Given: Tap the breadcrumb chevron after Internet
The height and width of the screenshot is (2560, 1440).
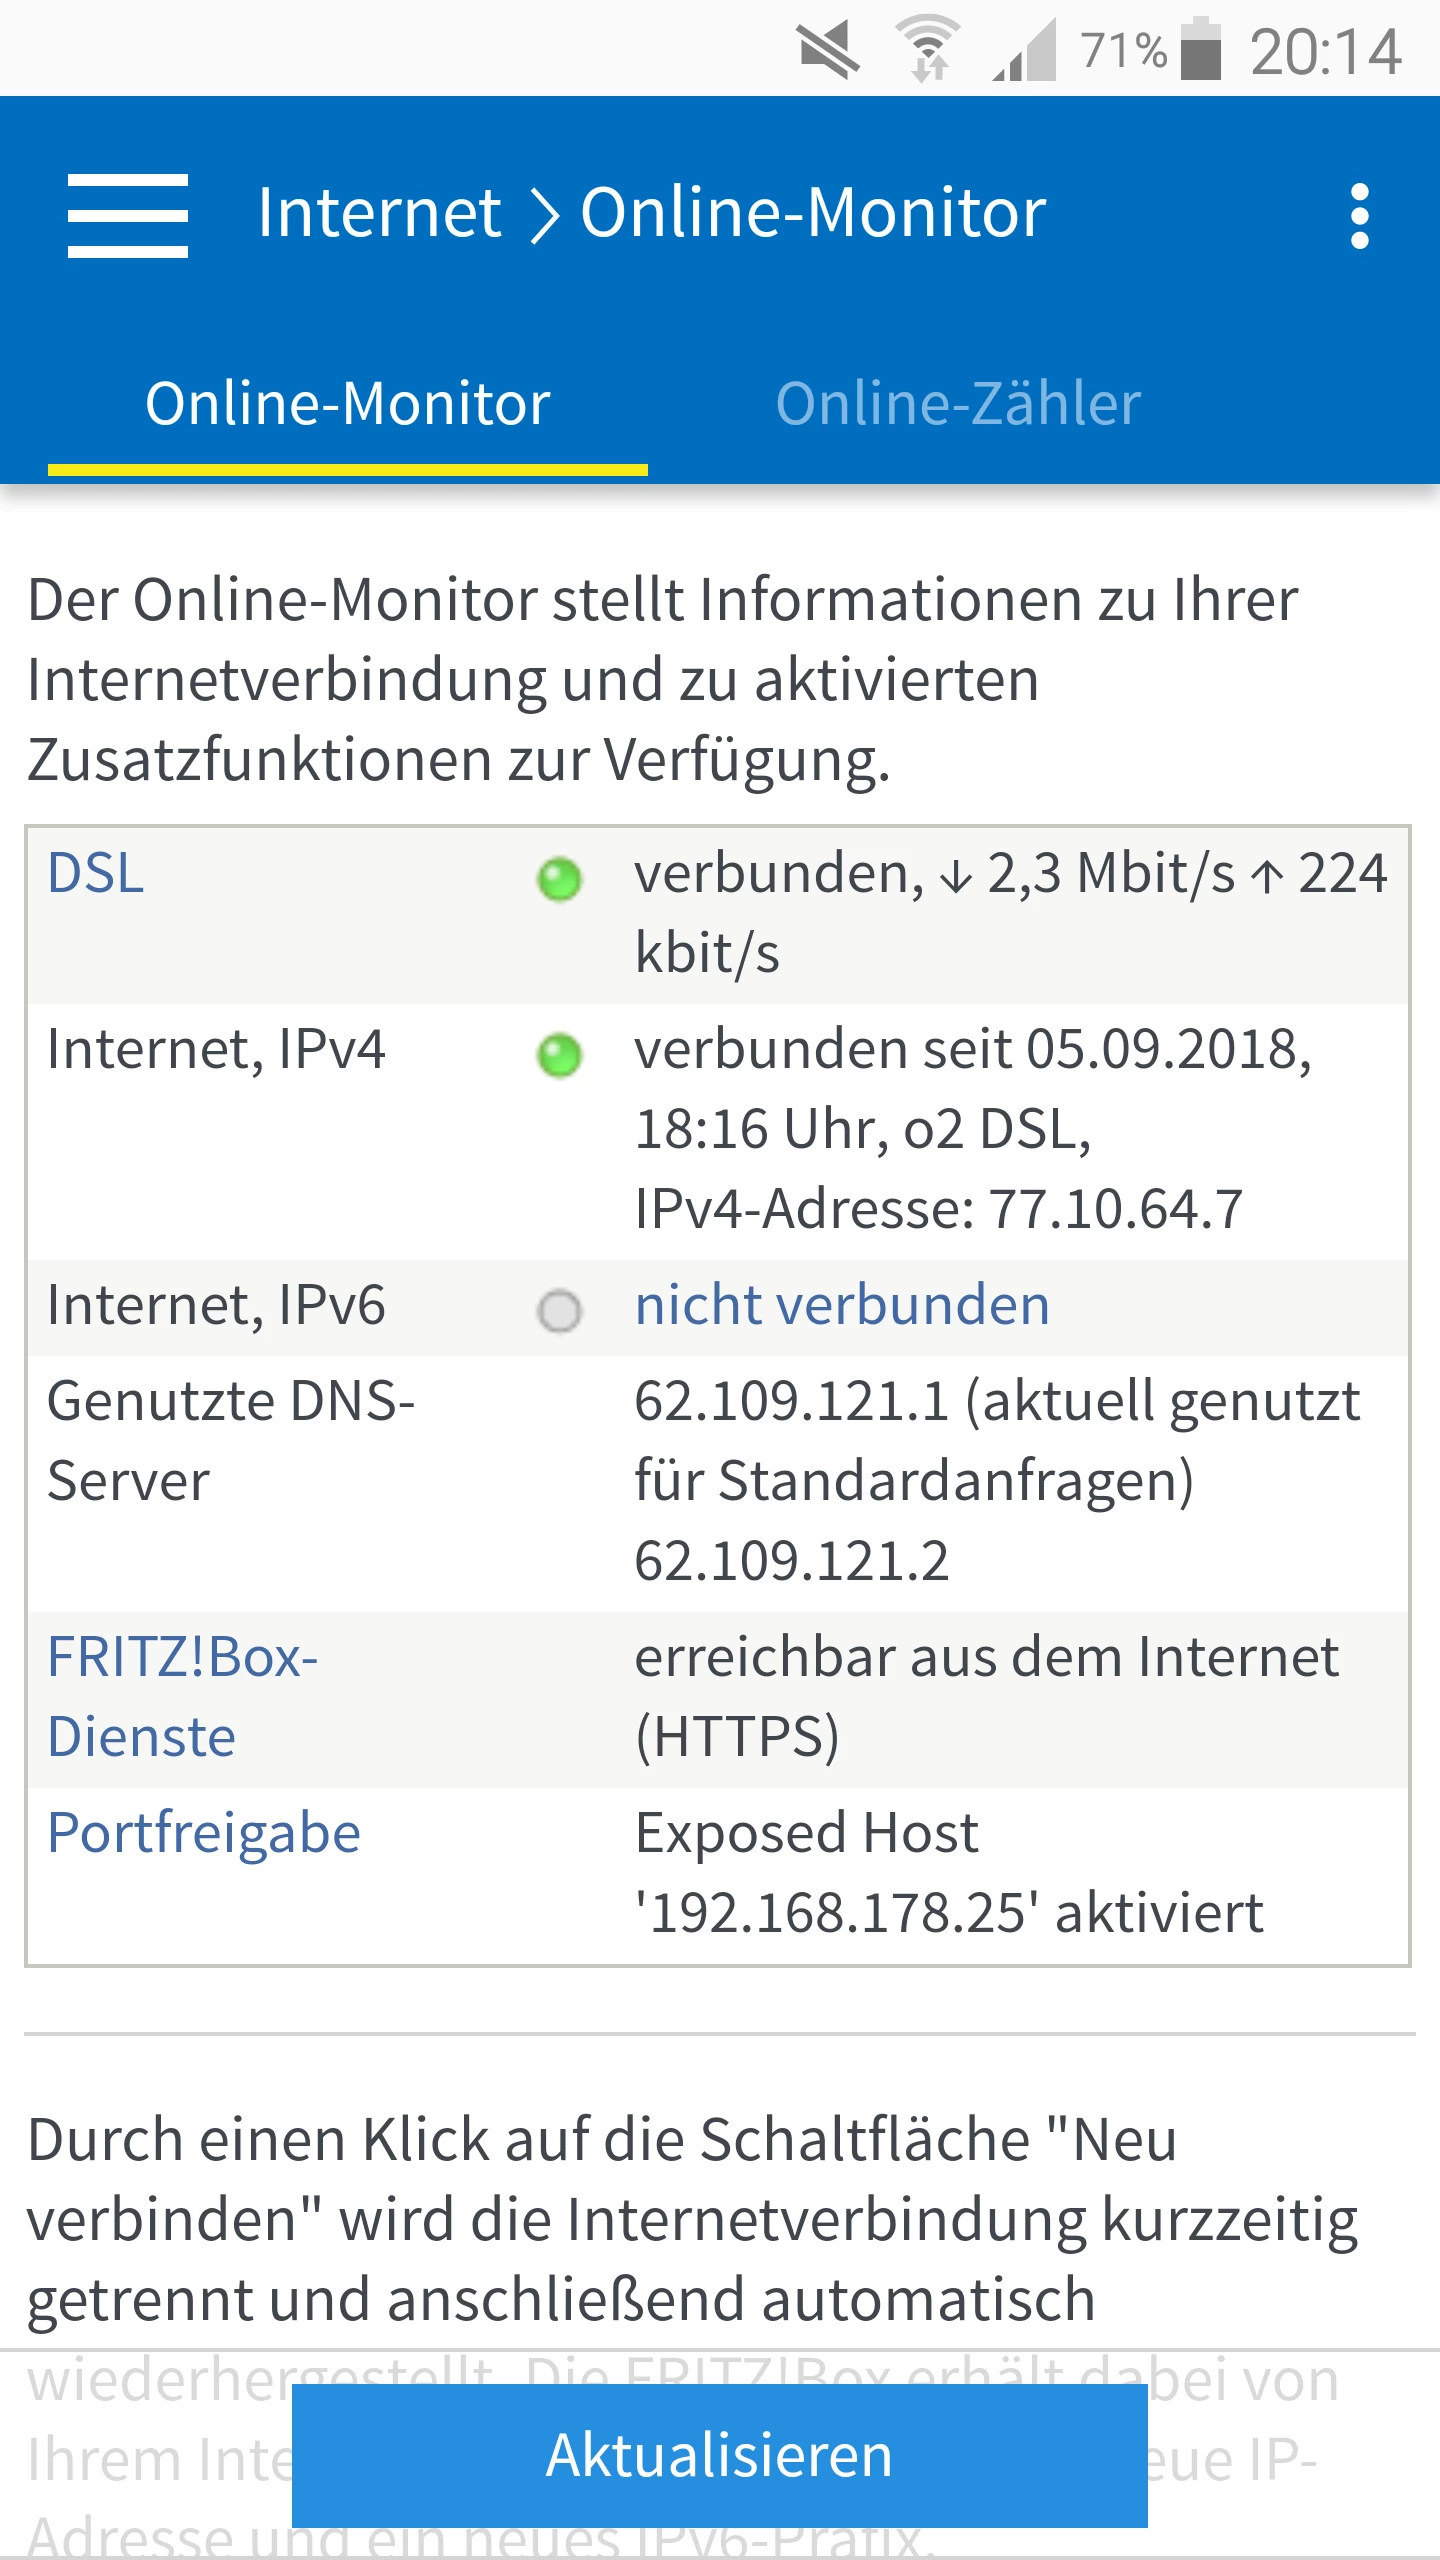Looking at the screenshot, I should click(543, 215).
